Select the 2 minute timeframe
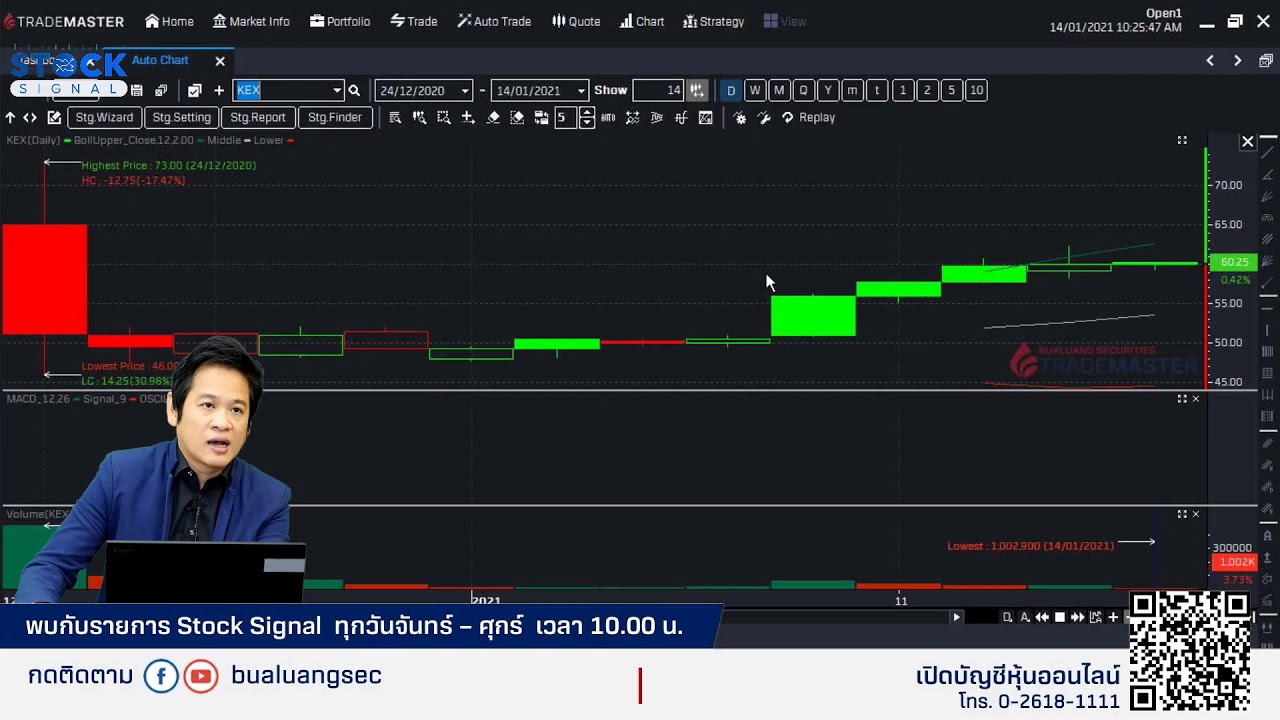 tap(927, 90)
